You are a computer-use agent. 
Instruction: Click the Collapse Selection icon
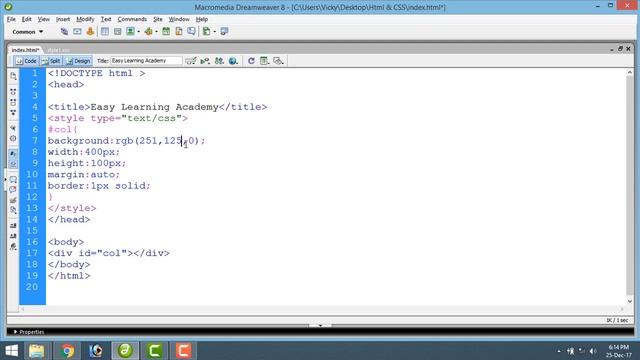click(13, 102)
